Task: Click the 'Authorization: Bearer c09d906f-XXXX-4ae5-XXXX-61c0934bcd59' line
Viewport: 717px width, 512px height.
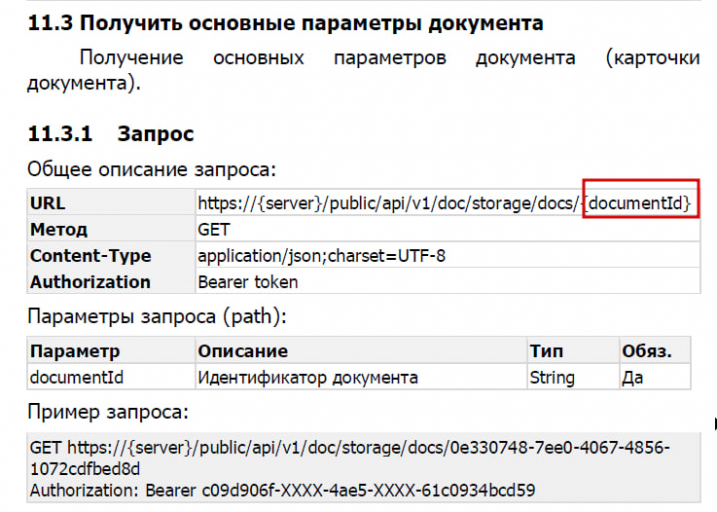Action: pos(283,491)
